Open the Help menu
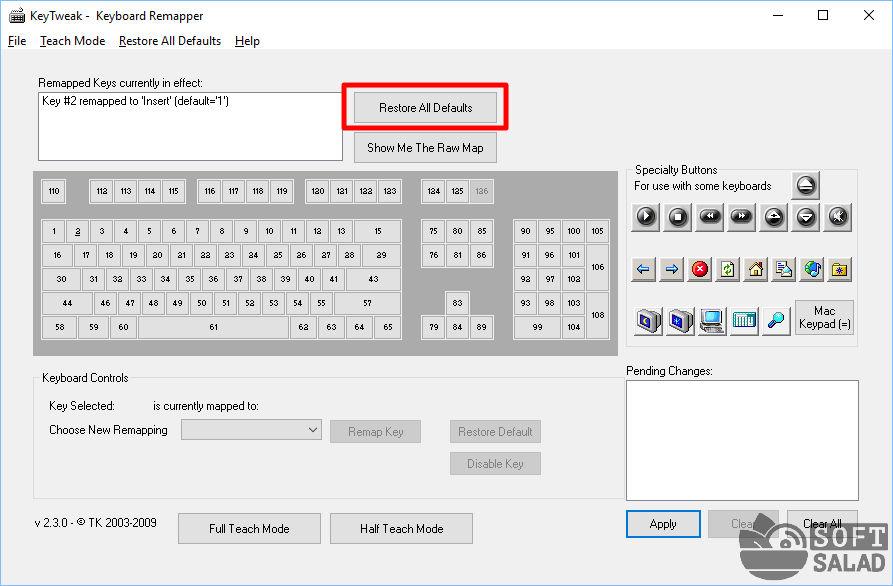The width and height of the screenshot is (893, 586). tap(247, 41)
